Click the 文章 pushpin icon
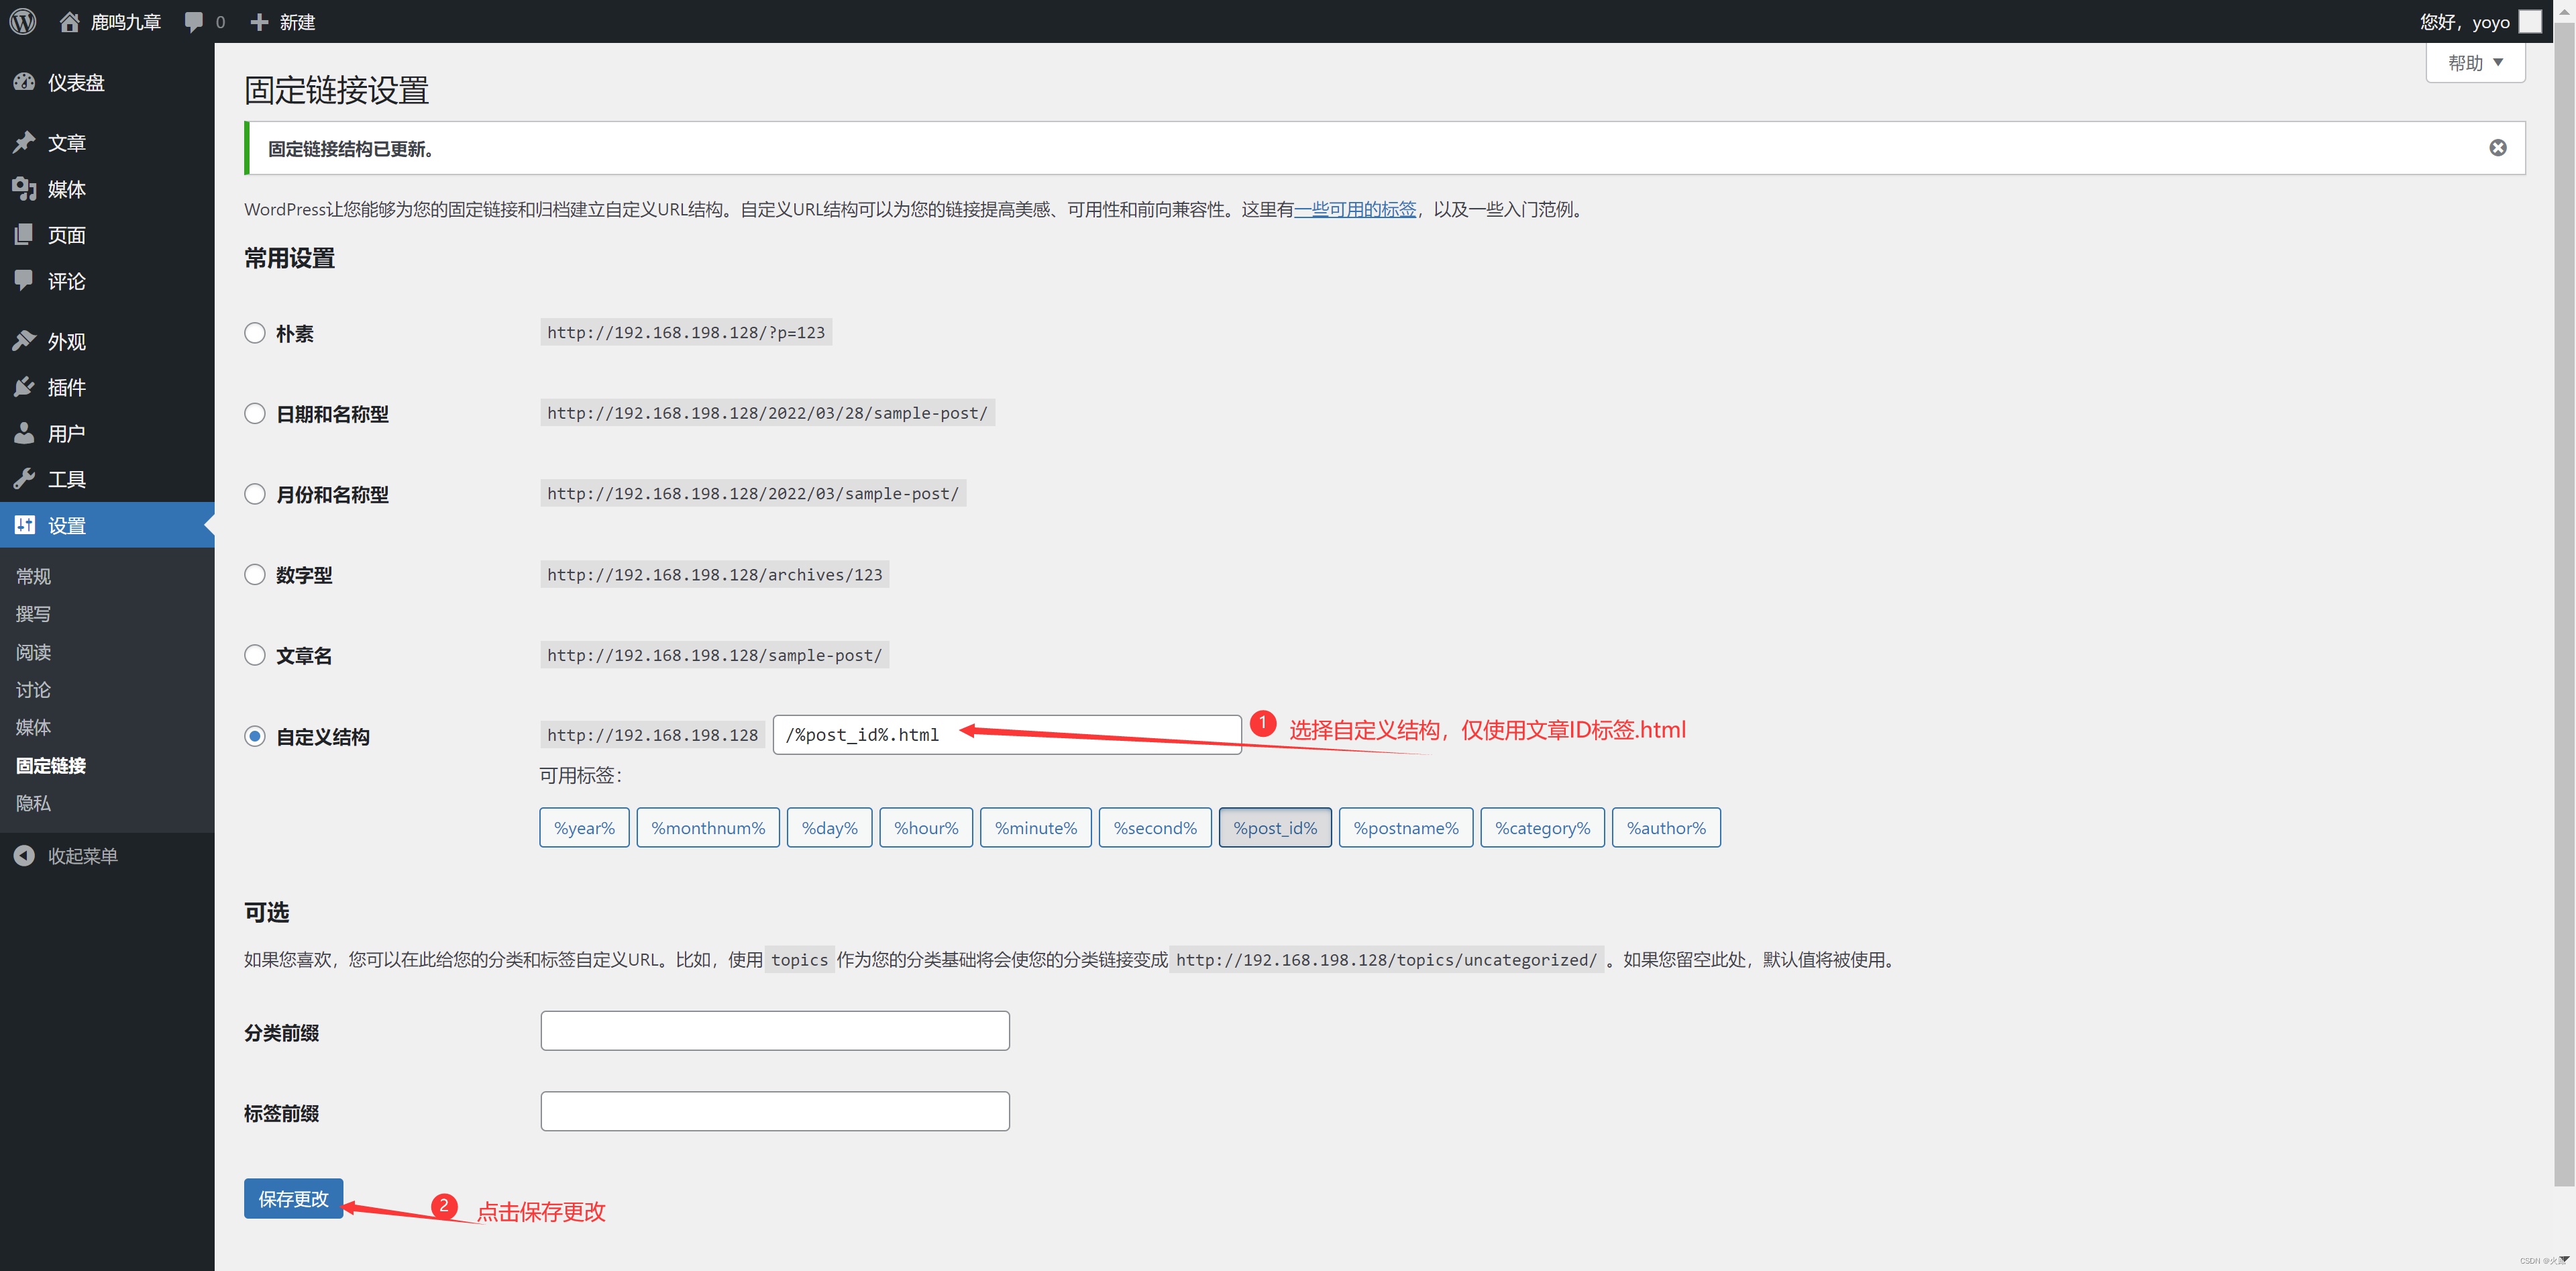2576x1271 pixels. 24,142
